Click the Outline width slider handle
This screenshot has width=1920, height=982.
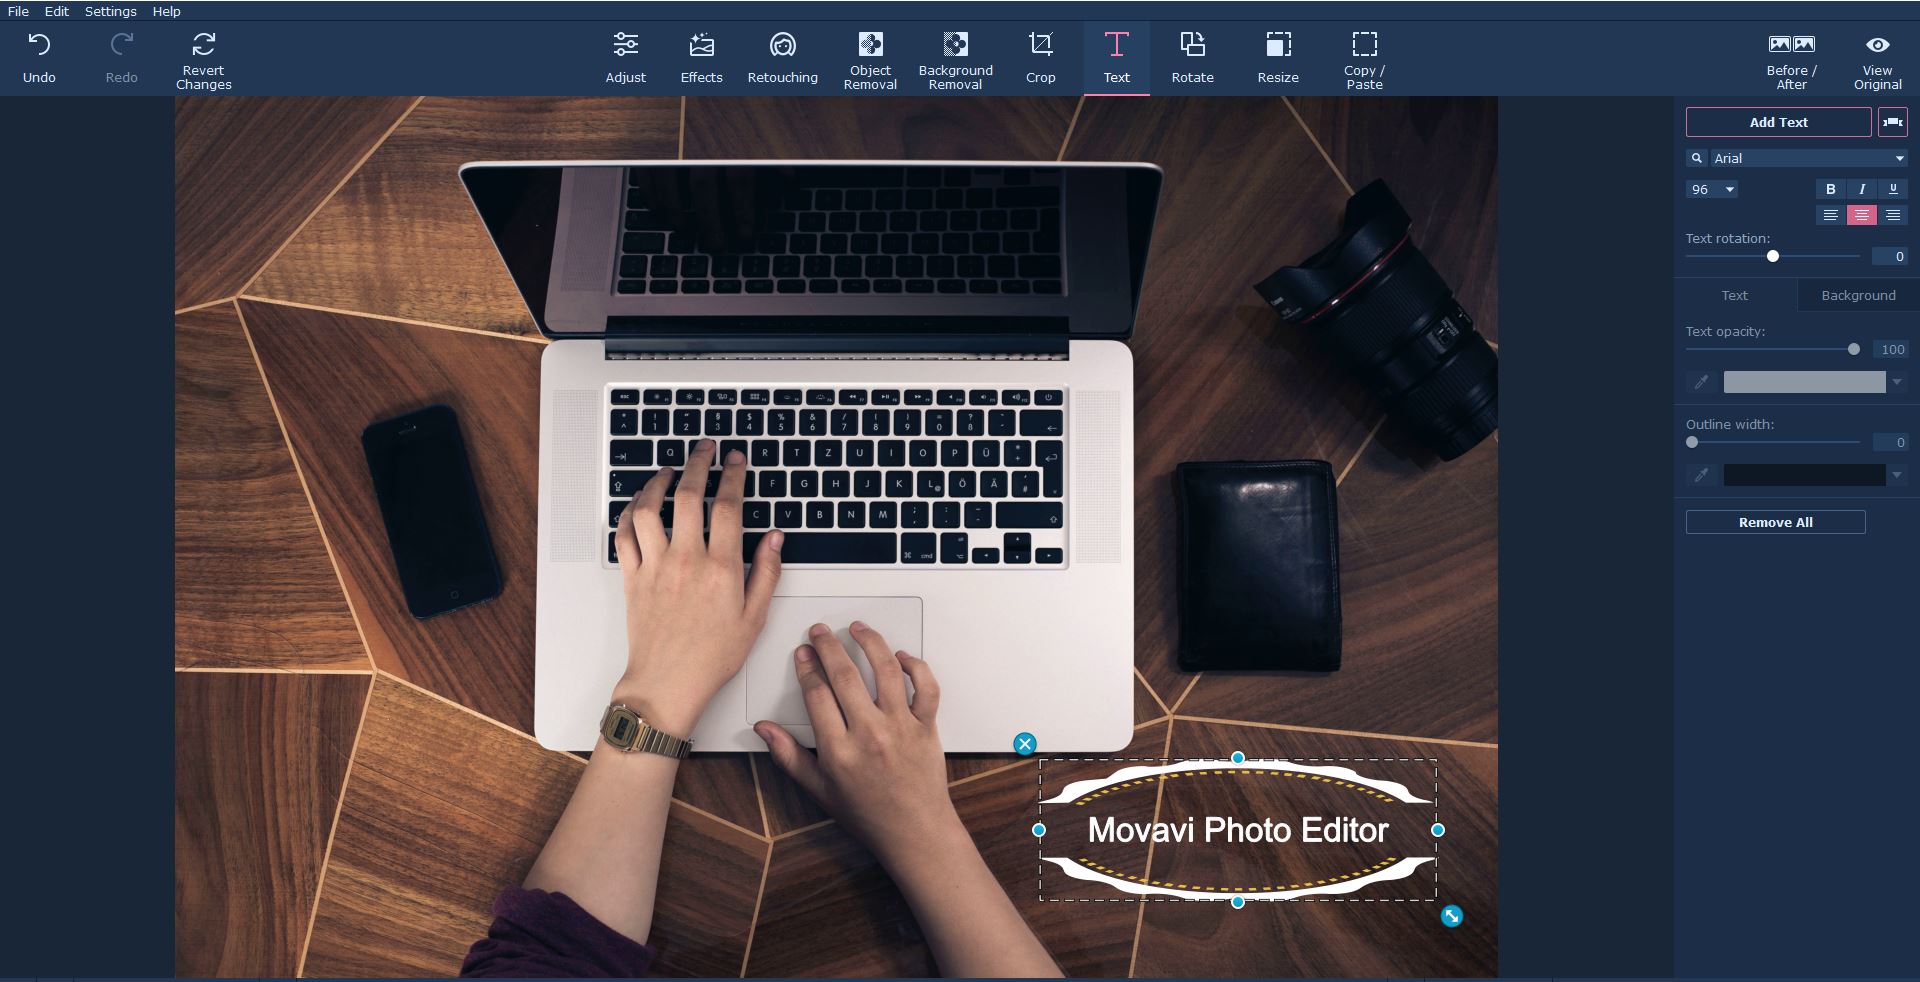[1692, 442]
